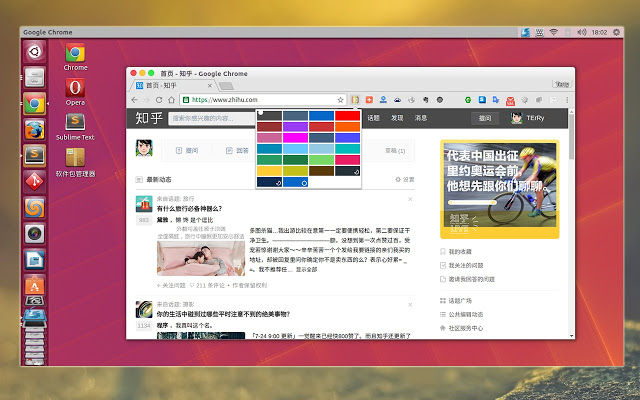Image resolution: width=640 pixels, height=400 pixels.
Task: Open the 草稿 (1) drafts link
Action: coord(395,151)
